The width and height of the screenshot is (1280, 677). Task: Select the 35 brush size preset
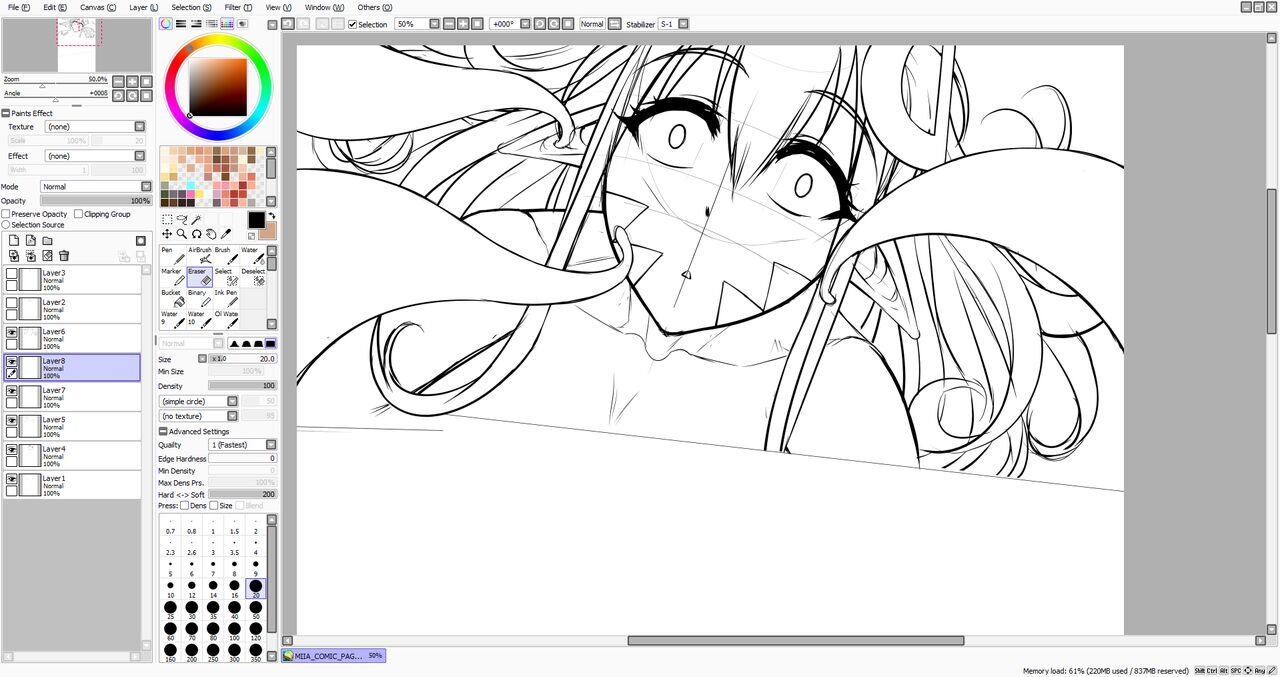[x=212, y=609]
